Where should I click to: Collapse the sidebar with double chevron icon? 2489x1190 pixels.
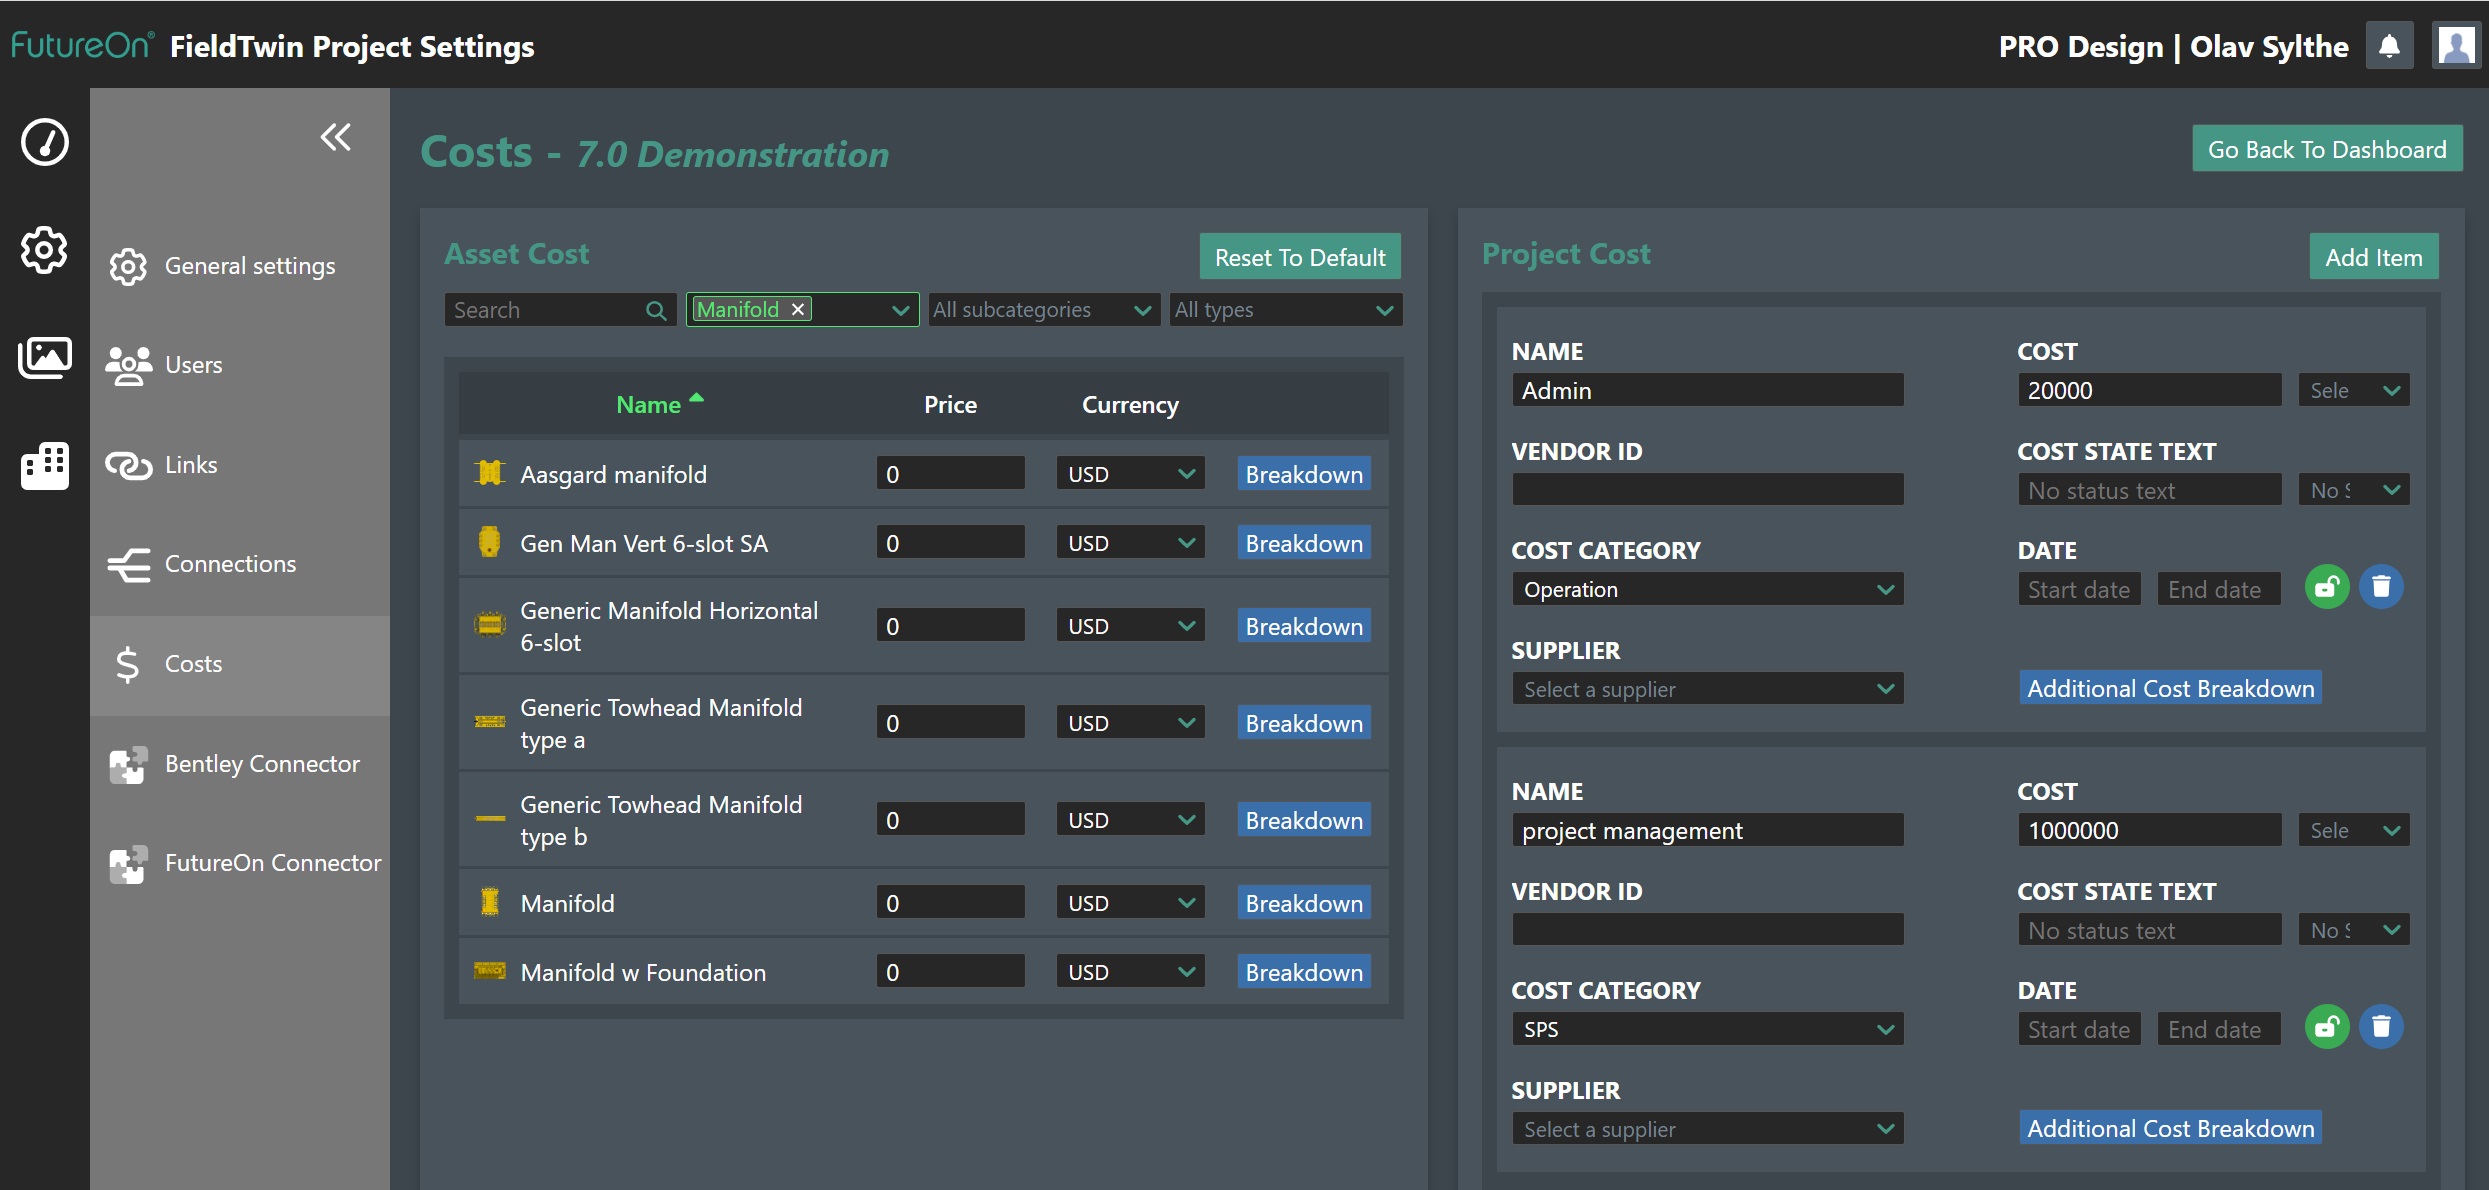pyautogui.click(x=335, y=137)
